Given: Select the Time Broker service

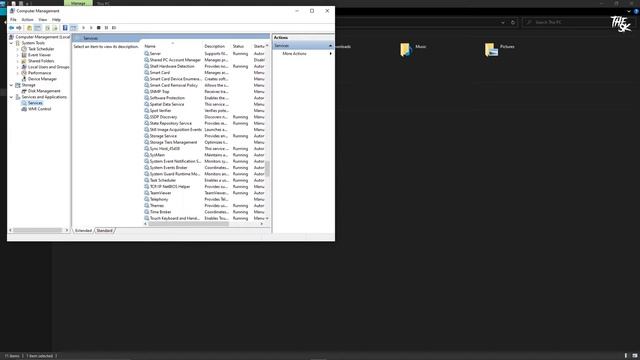Looking at the screenshot, I should 204,212.
